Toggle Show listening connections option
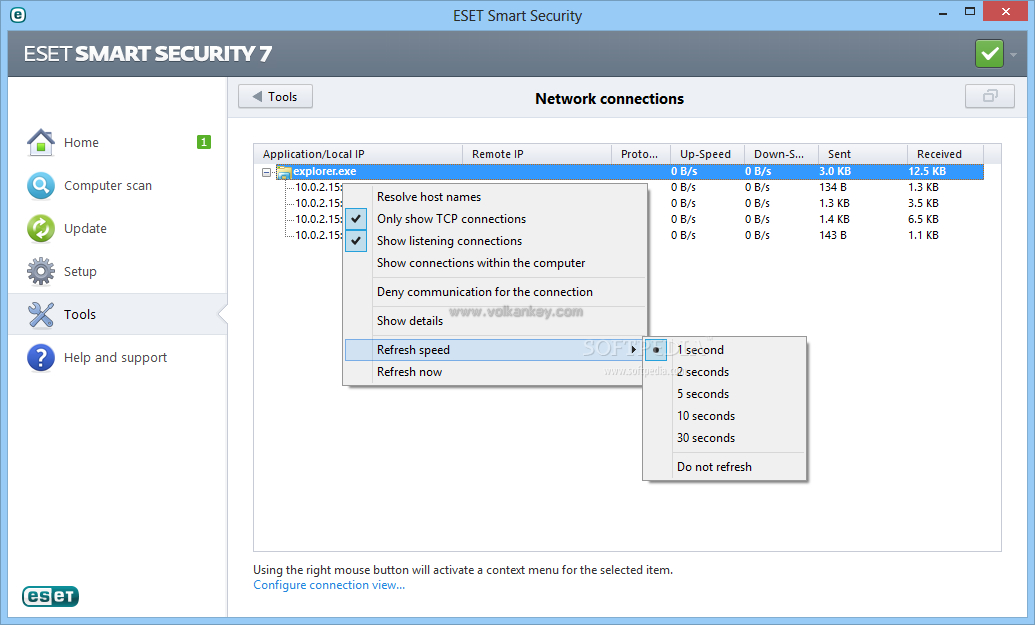 point(449,241)
